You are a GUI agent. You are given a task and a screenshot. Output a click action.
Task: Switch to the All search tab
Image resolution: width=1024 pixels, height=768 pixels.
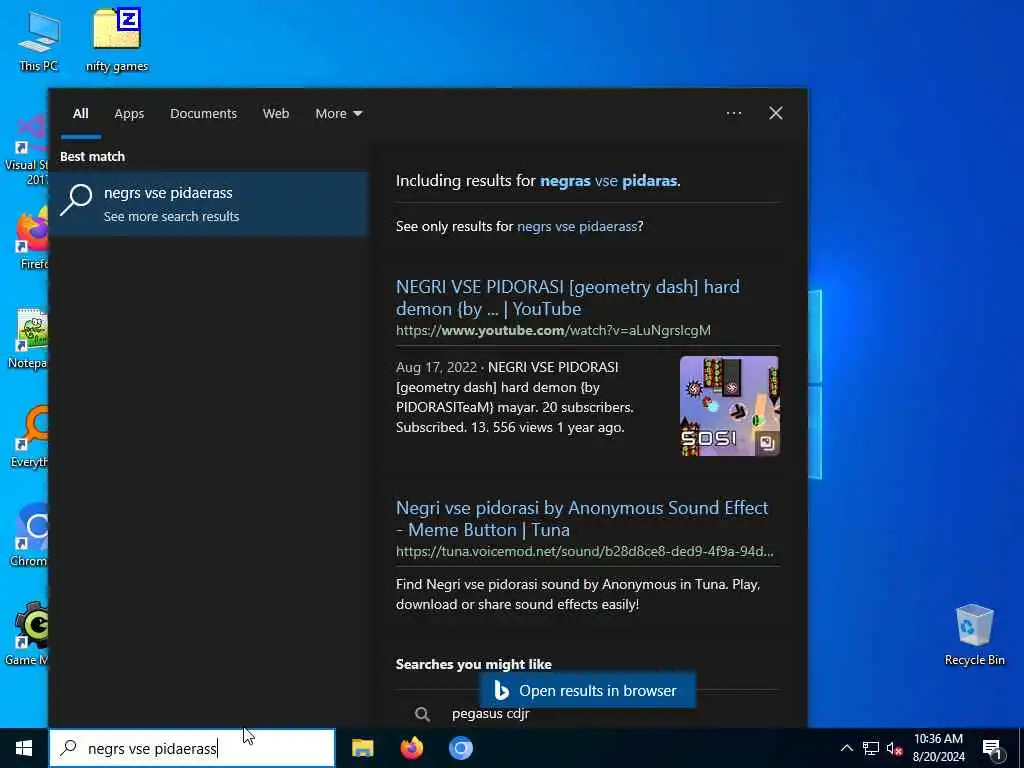(80, 114)
